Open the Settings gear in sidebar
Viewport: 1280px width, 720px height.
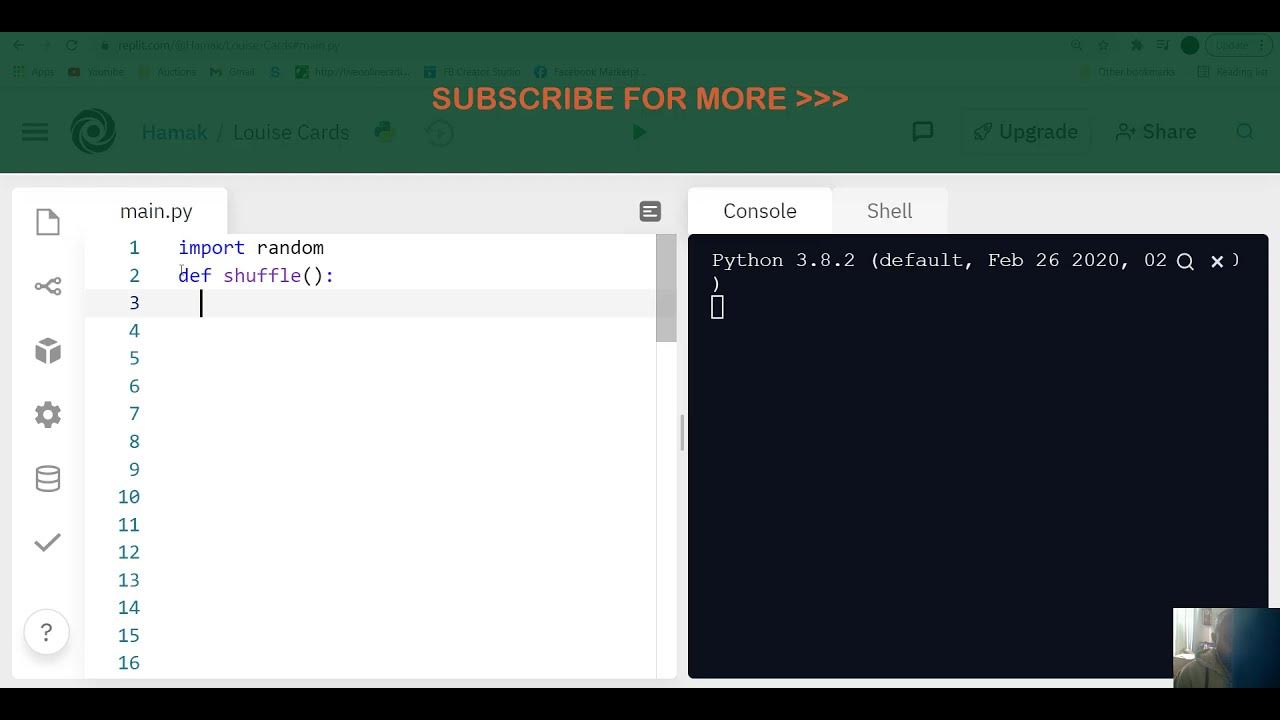[48, 415]
